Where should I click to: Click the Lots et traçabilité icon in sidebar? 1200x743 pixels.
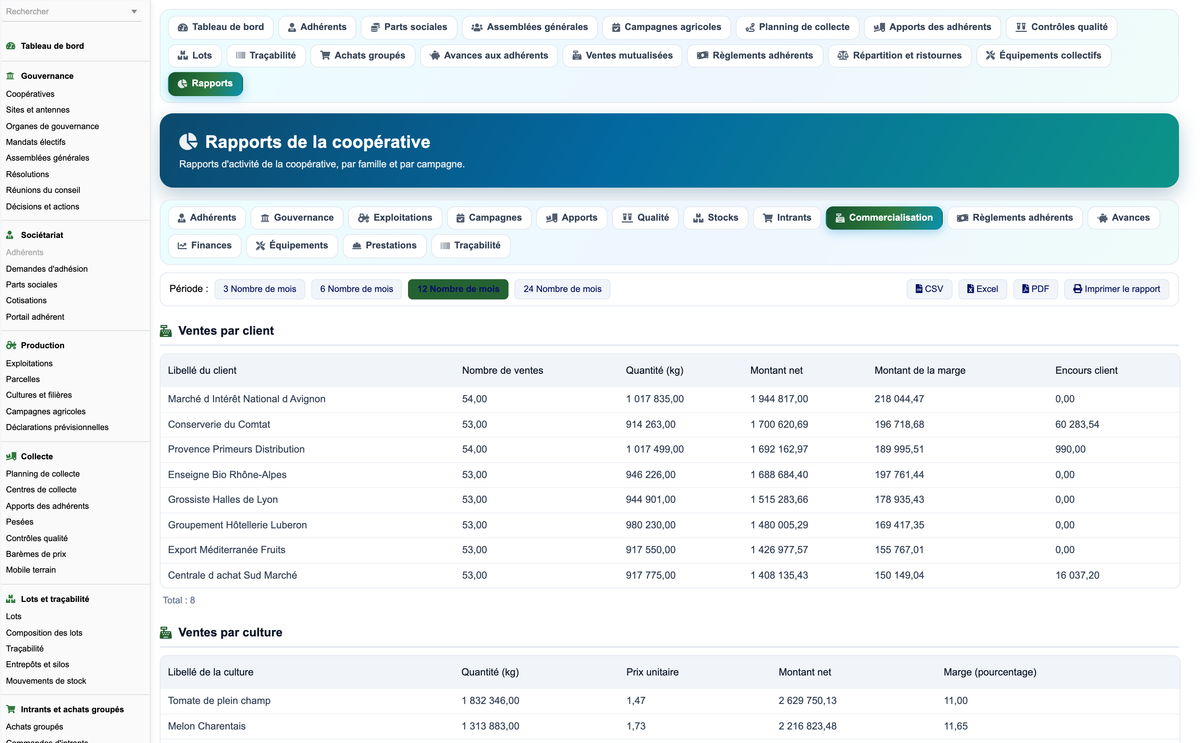(11, 599)
